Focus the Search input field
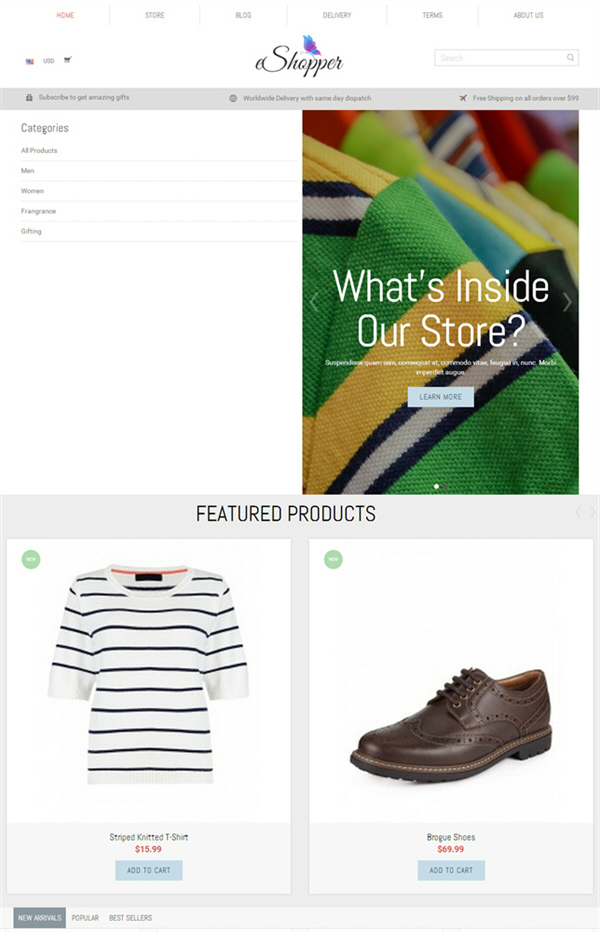600x932 pixels. 506,58
